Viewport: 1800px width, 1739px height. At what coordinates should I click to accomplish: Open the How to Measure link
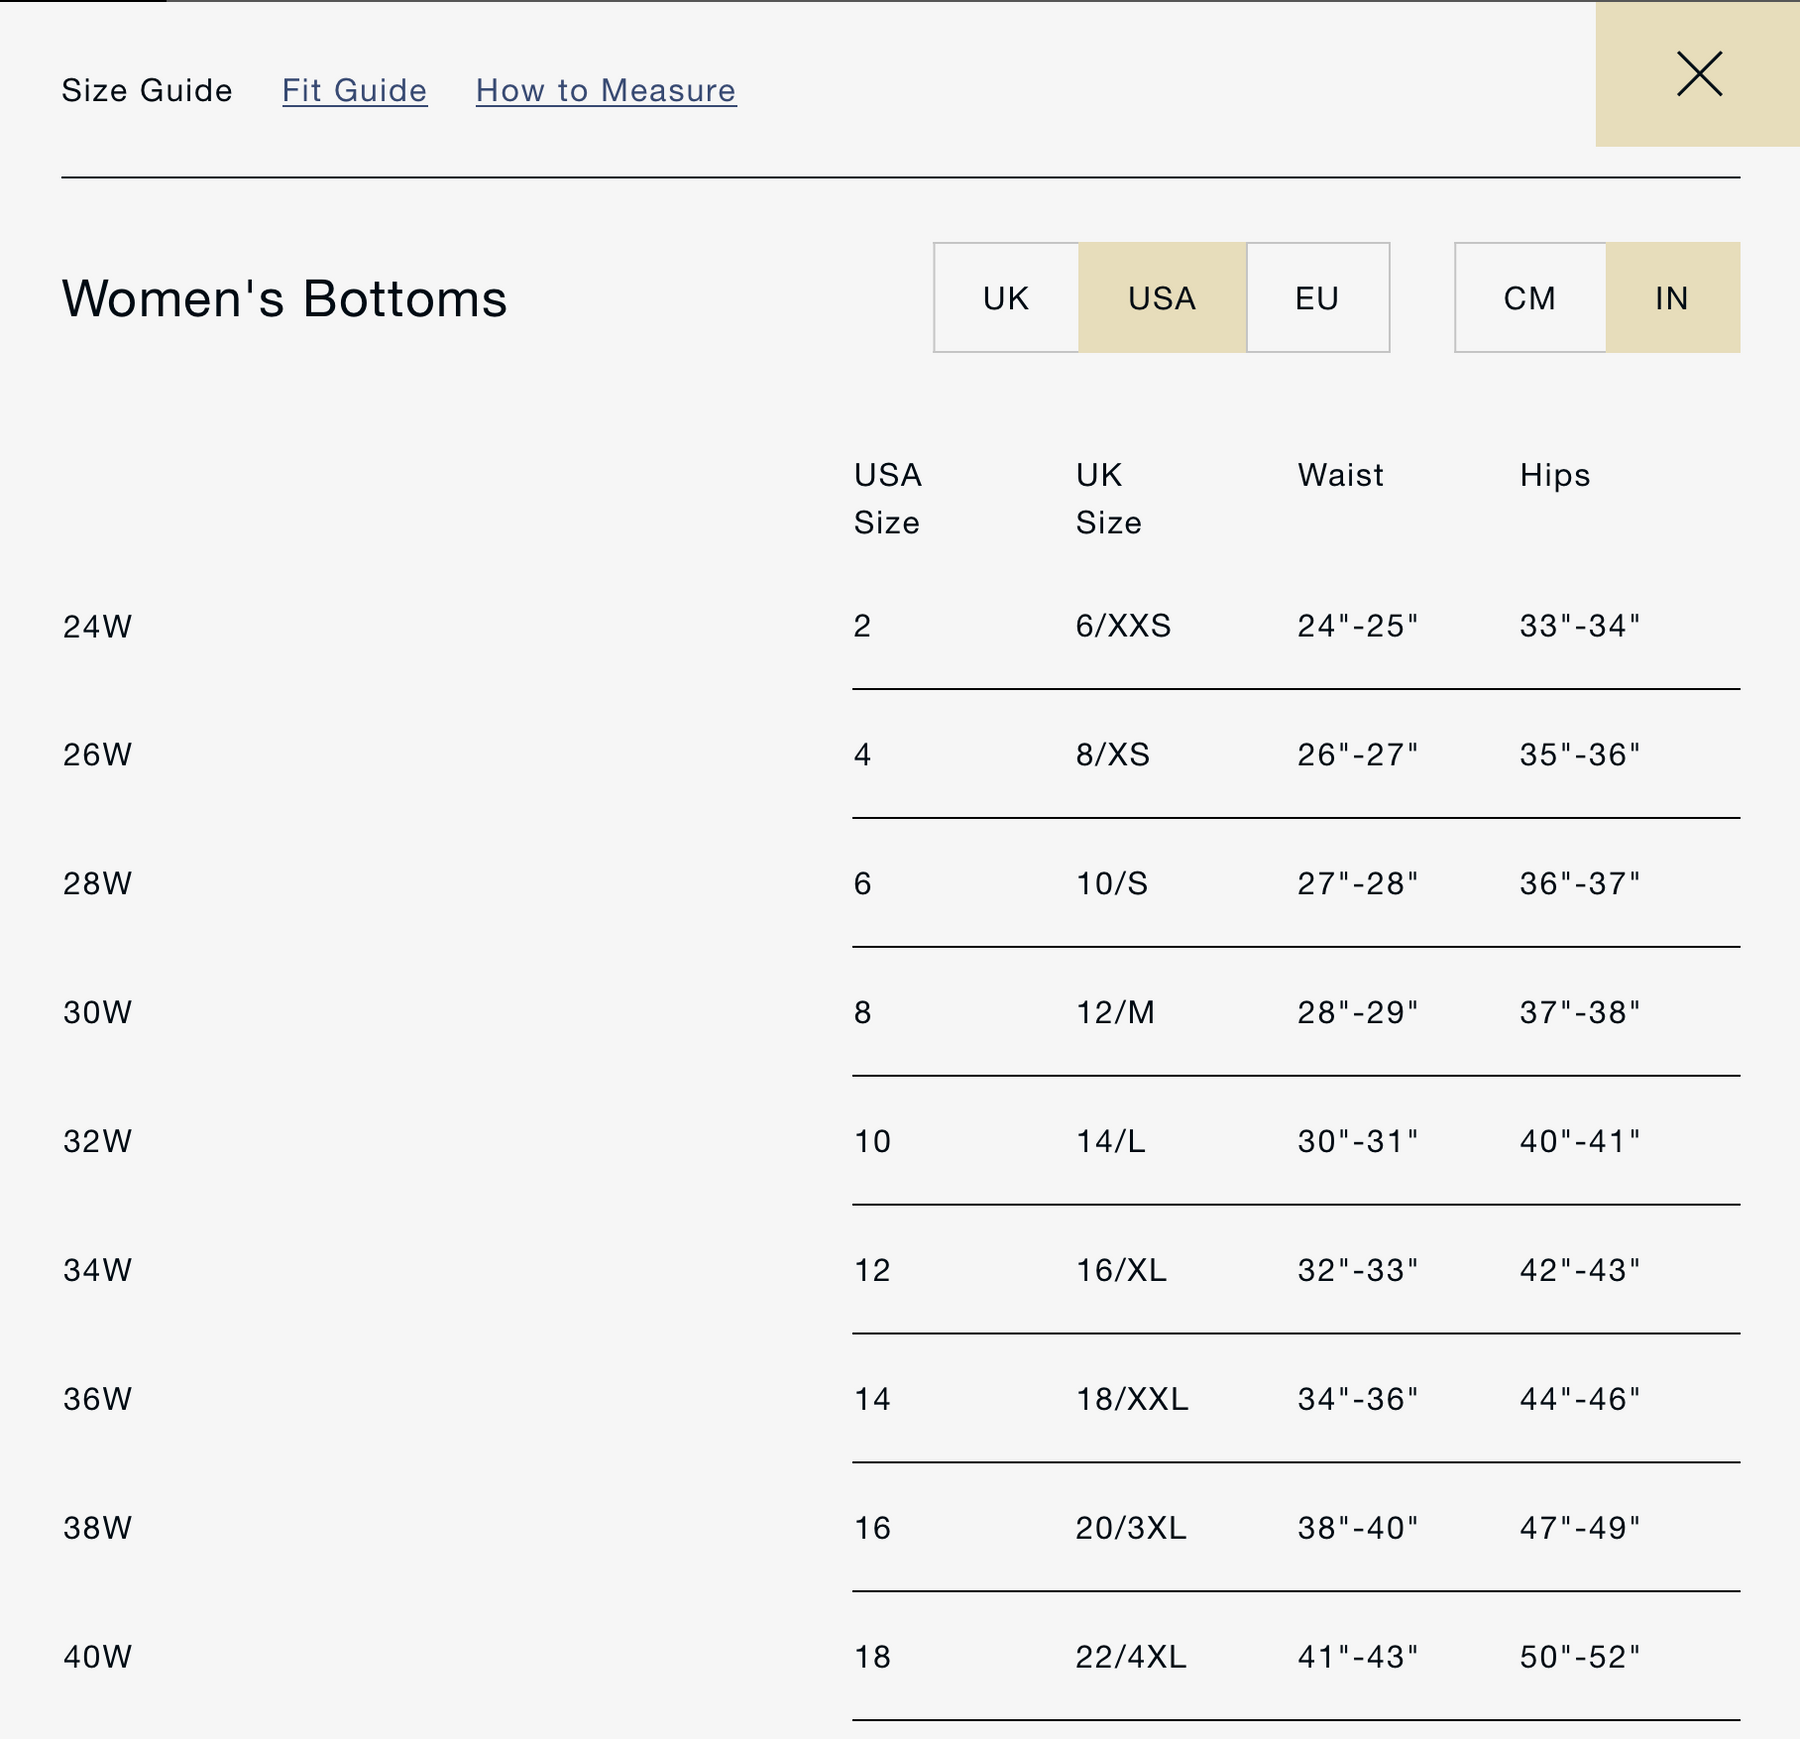pos(606,90)
